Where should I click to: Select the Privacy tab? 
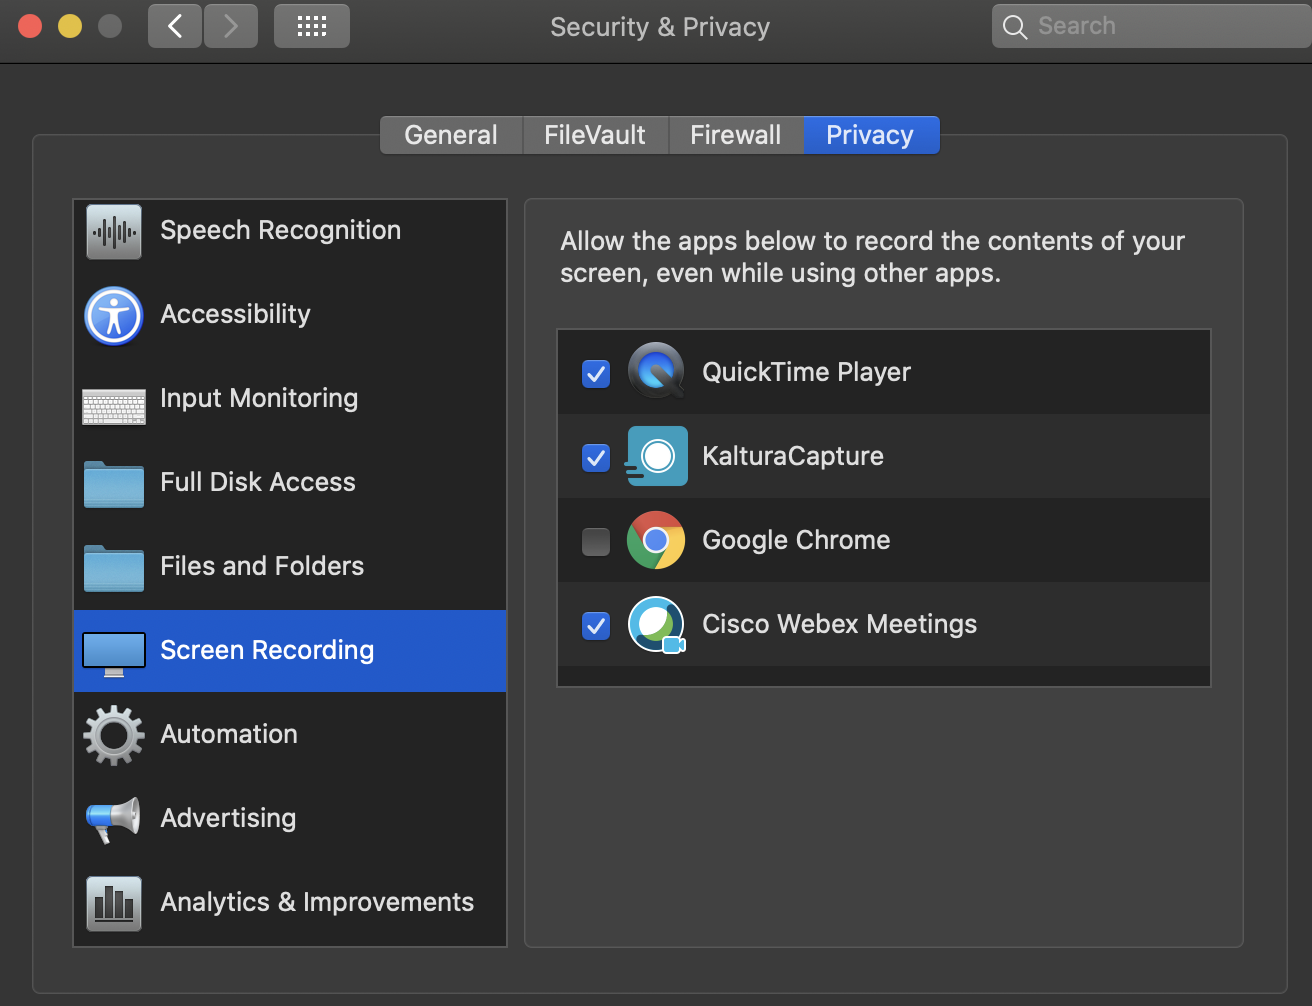pos(870,135)
